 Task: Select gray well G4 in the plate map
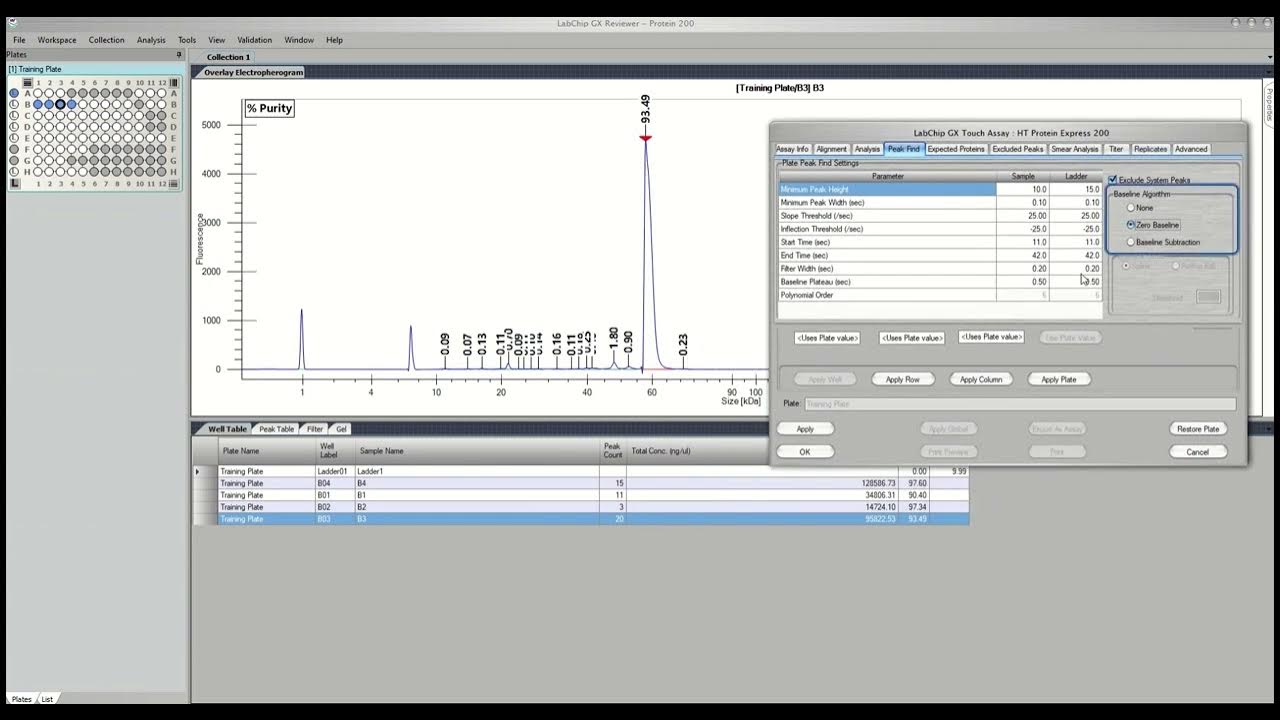coord(71,160)
